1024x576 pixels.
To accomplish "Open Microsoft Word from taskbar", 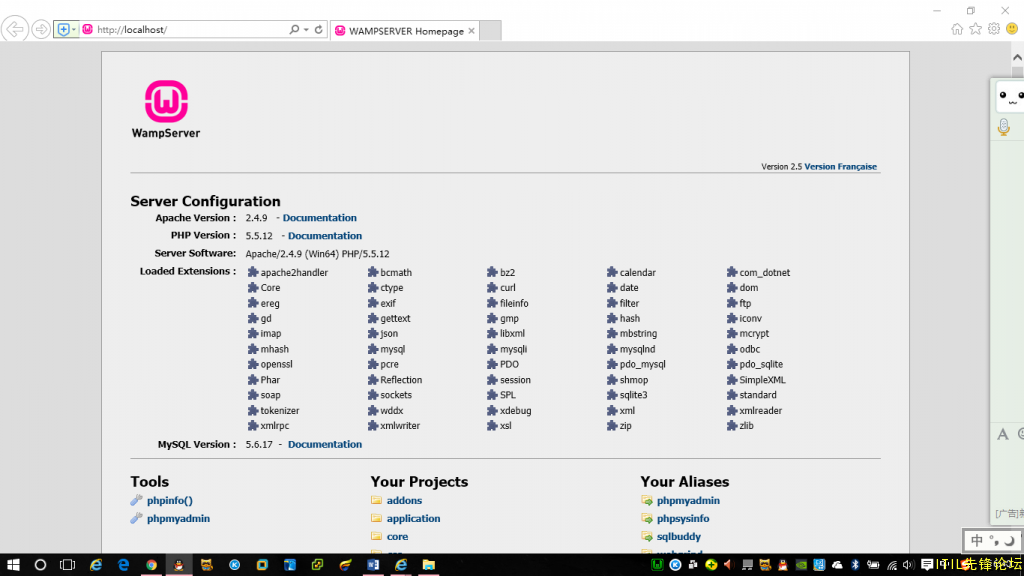I will tap(373, 565).
